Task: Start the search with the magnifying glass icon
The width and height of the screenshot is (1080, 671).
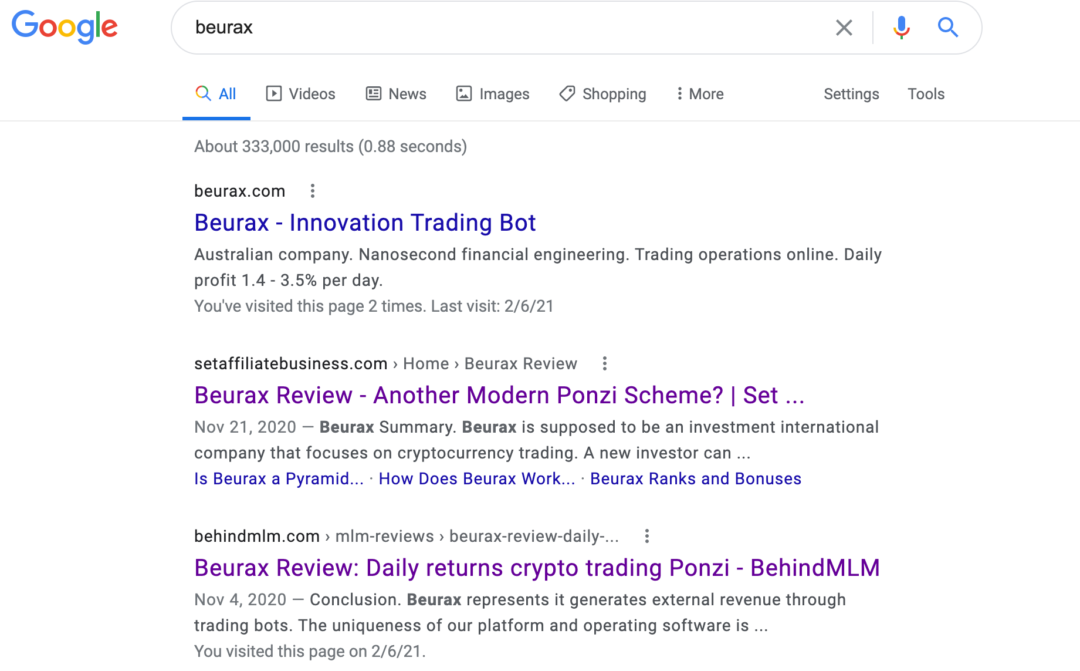Action: coord(947,27)
